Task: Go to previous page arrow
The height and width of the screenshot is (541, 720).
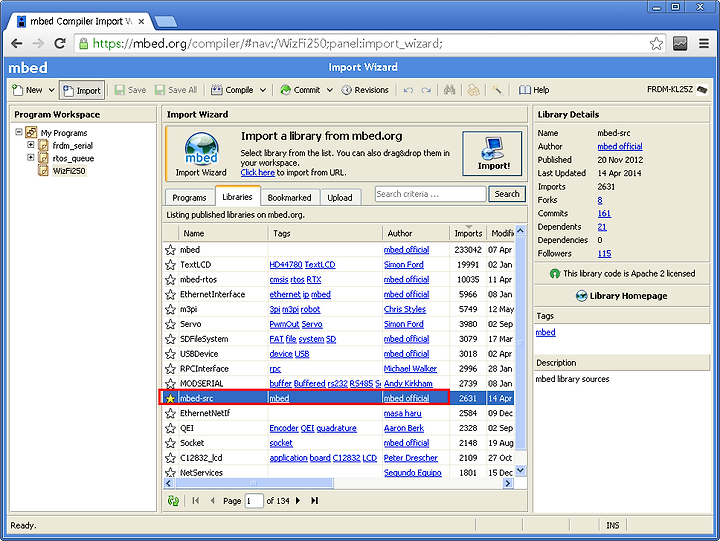Action: coord(212,501)
